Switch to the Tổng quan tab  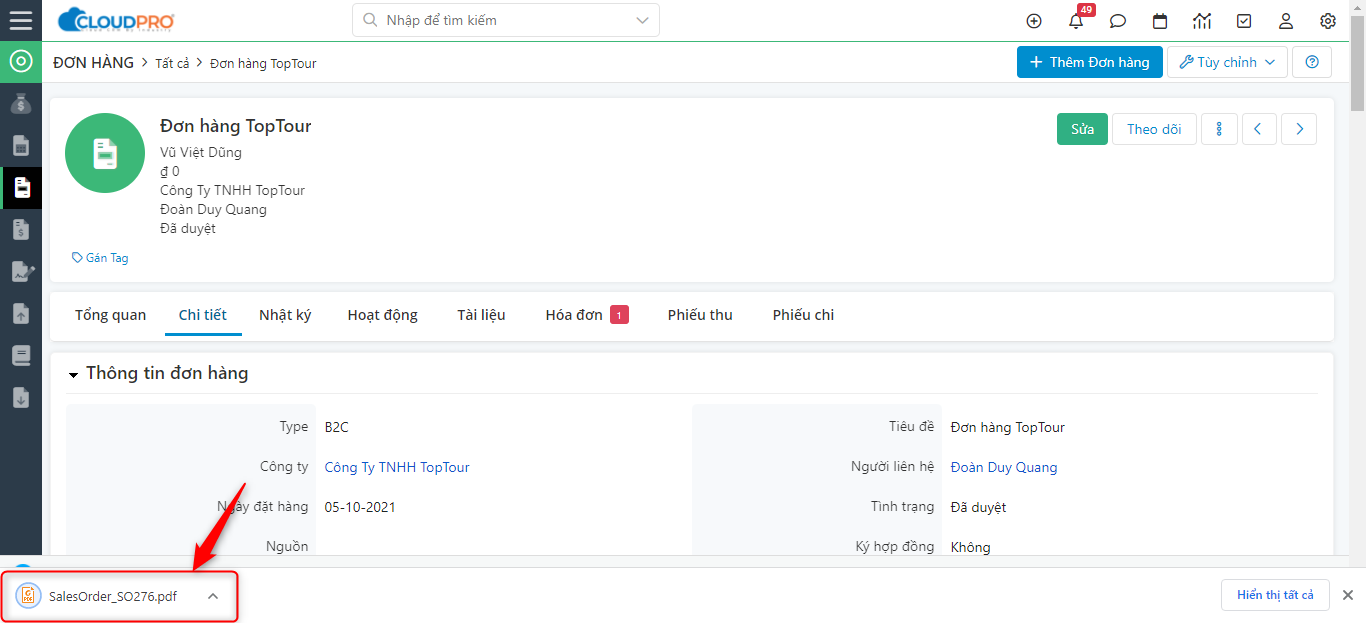point(110,315)
